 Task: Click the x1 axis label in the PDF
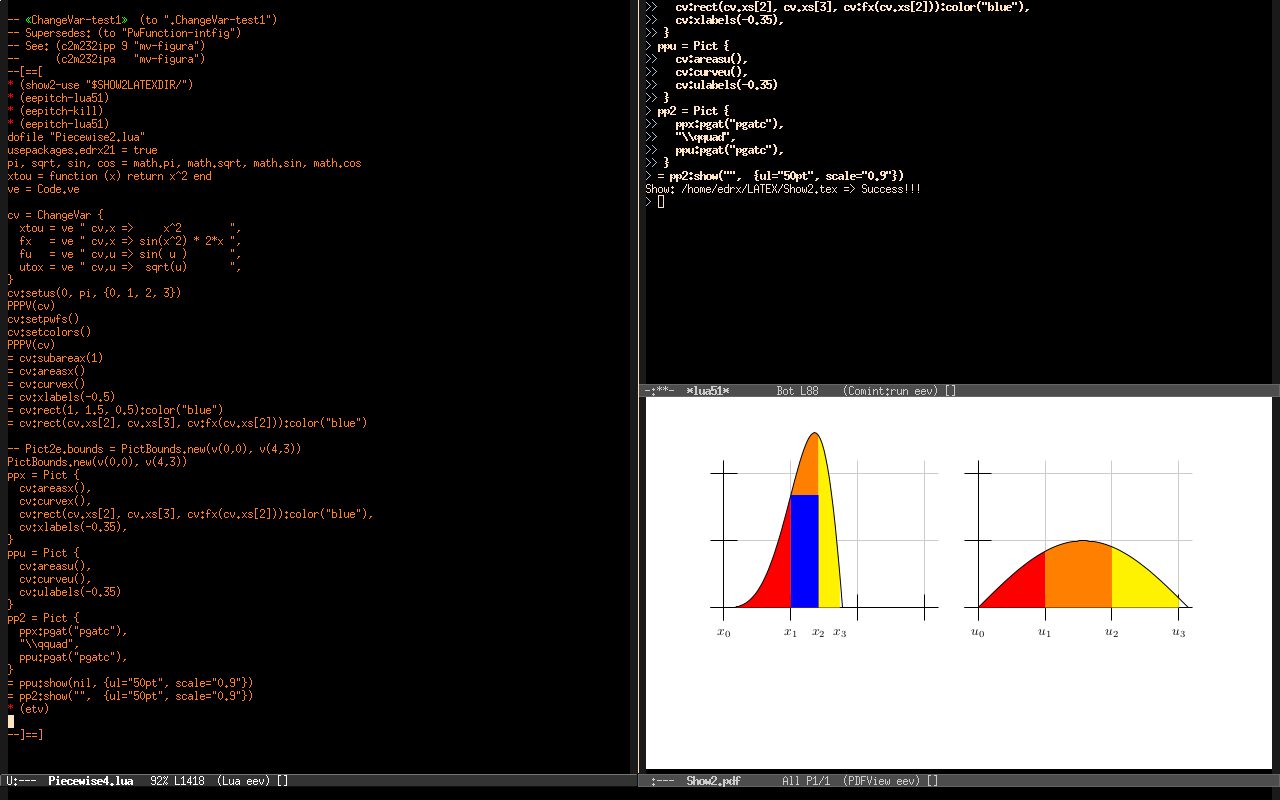tap(790, 632)
